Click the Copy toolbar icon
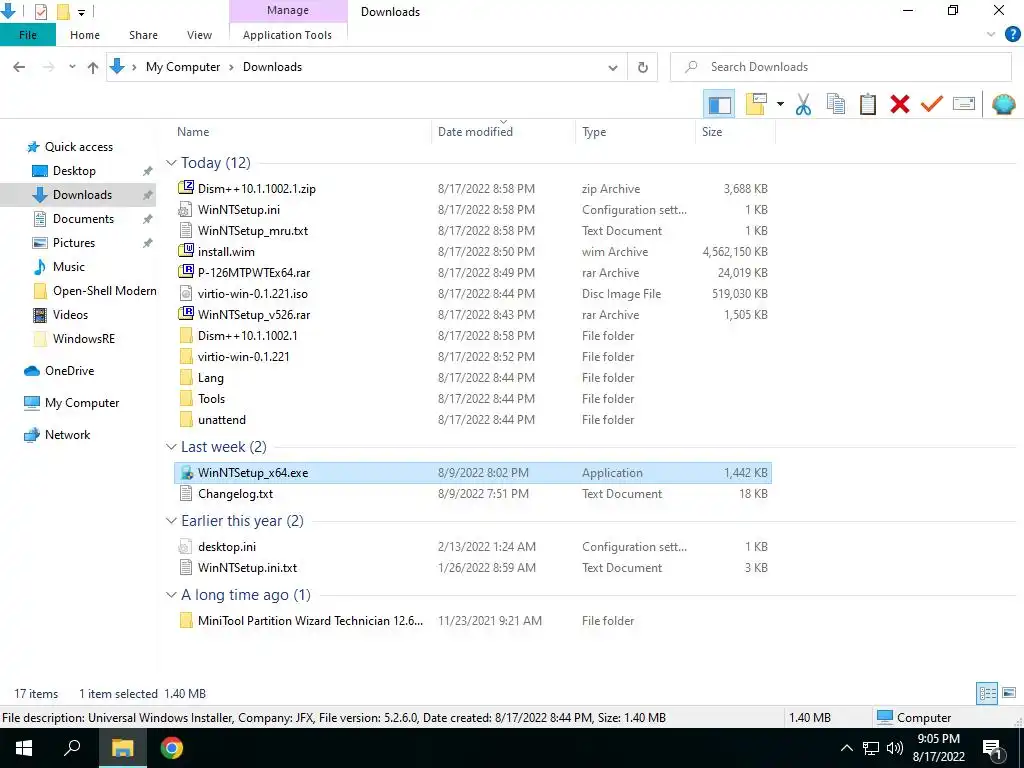Image resolution: width=1024 pixels, height=768 pixels. [835, 104]
